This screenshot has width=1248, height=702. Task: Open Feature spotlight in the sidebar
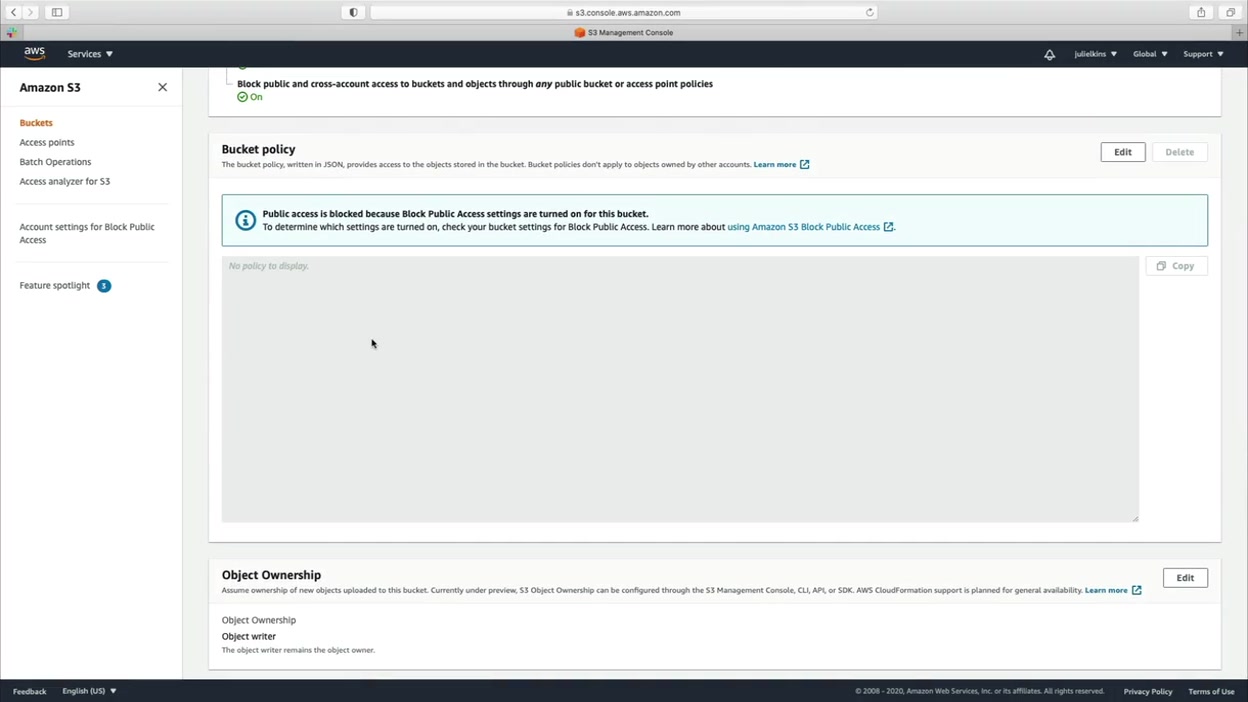coord(55,286)
